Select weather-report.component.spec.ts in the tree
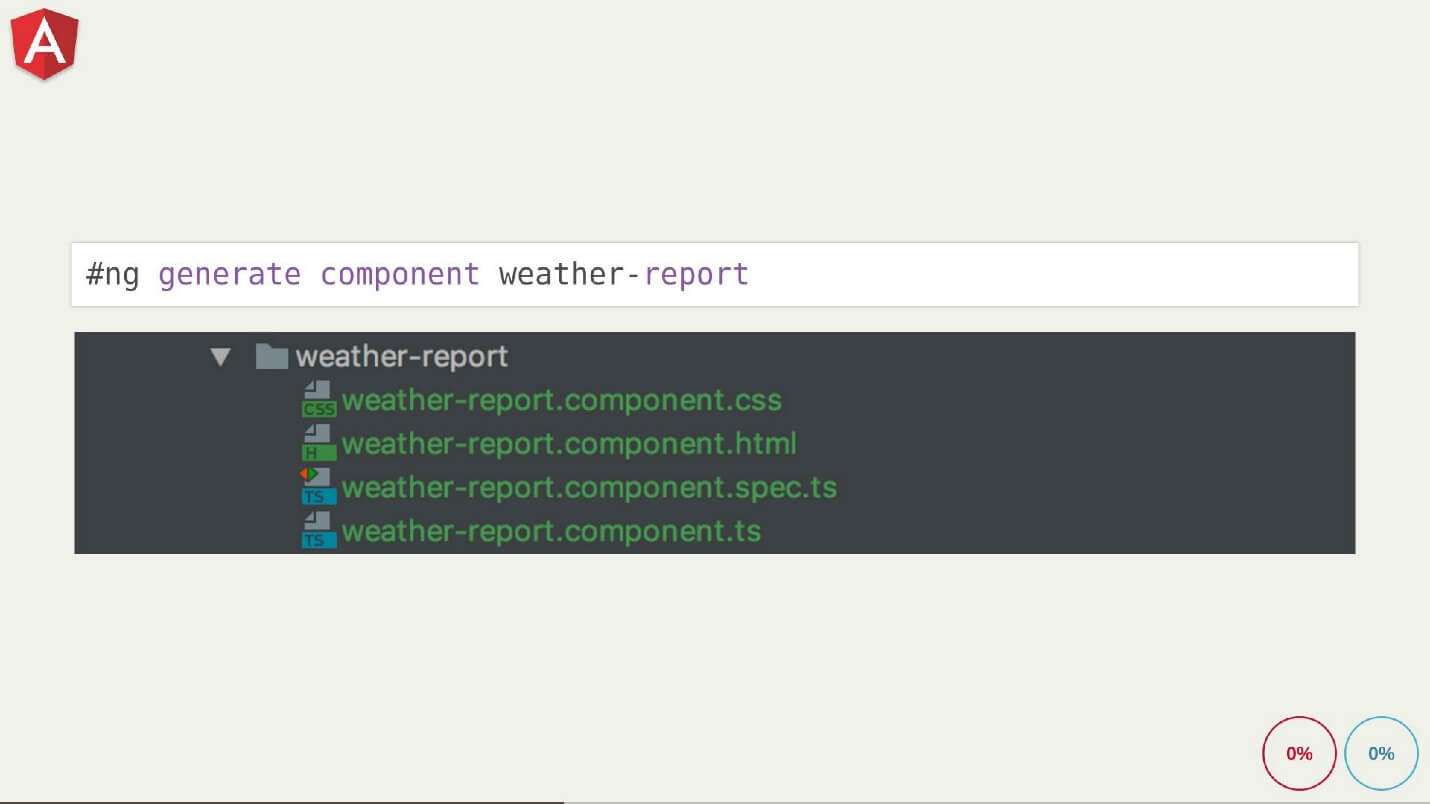Image resolution: width=1430 pixels, height=804 pixels. click(x=588, y=488)
